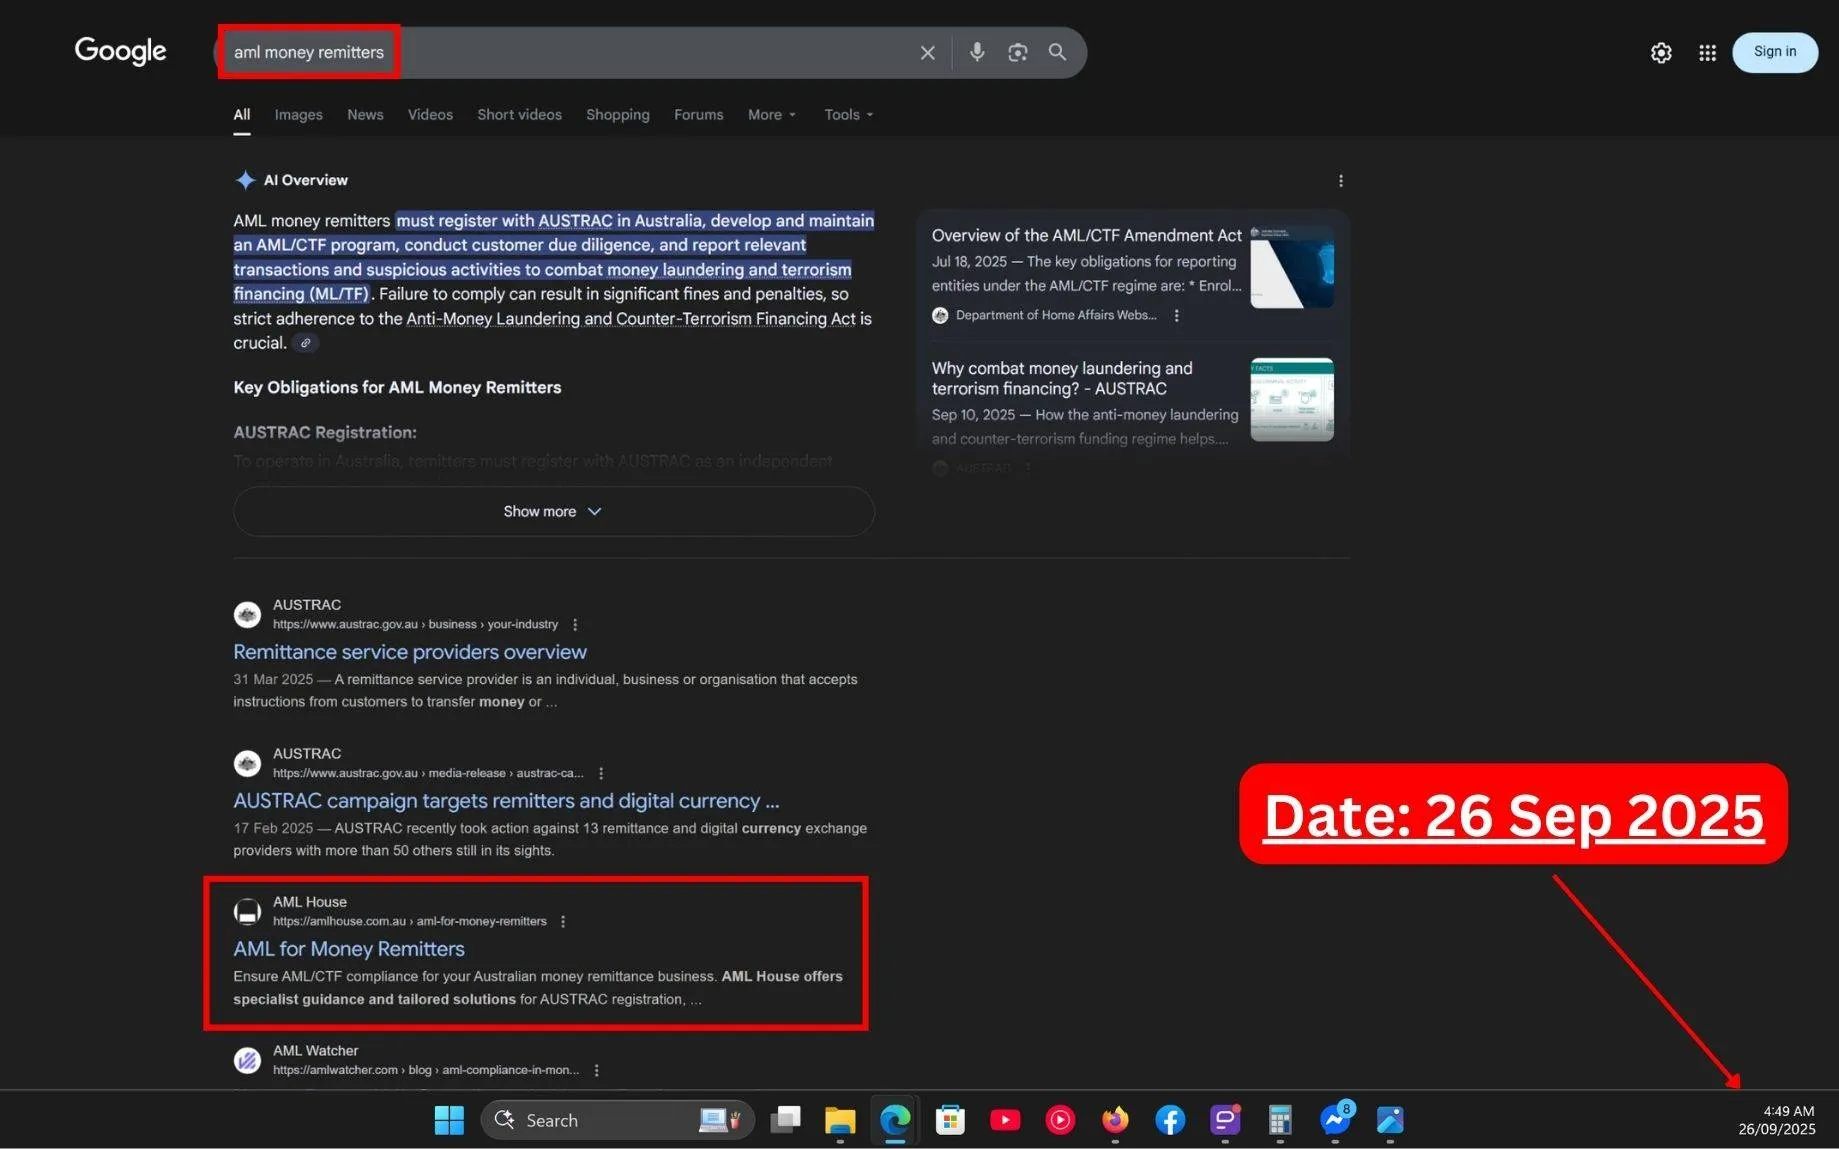Screen dimensions: 1839x1149
Task: Switch to the Shopping tab
Action: click(617, 114)
